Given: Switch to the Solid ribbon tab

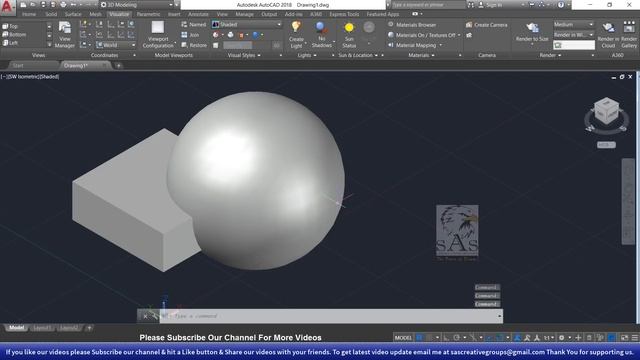Looking at the screenshot, I should click(x=51, y=14).
